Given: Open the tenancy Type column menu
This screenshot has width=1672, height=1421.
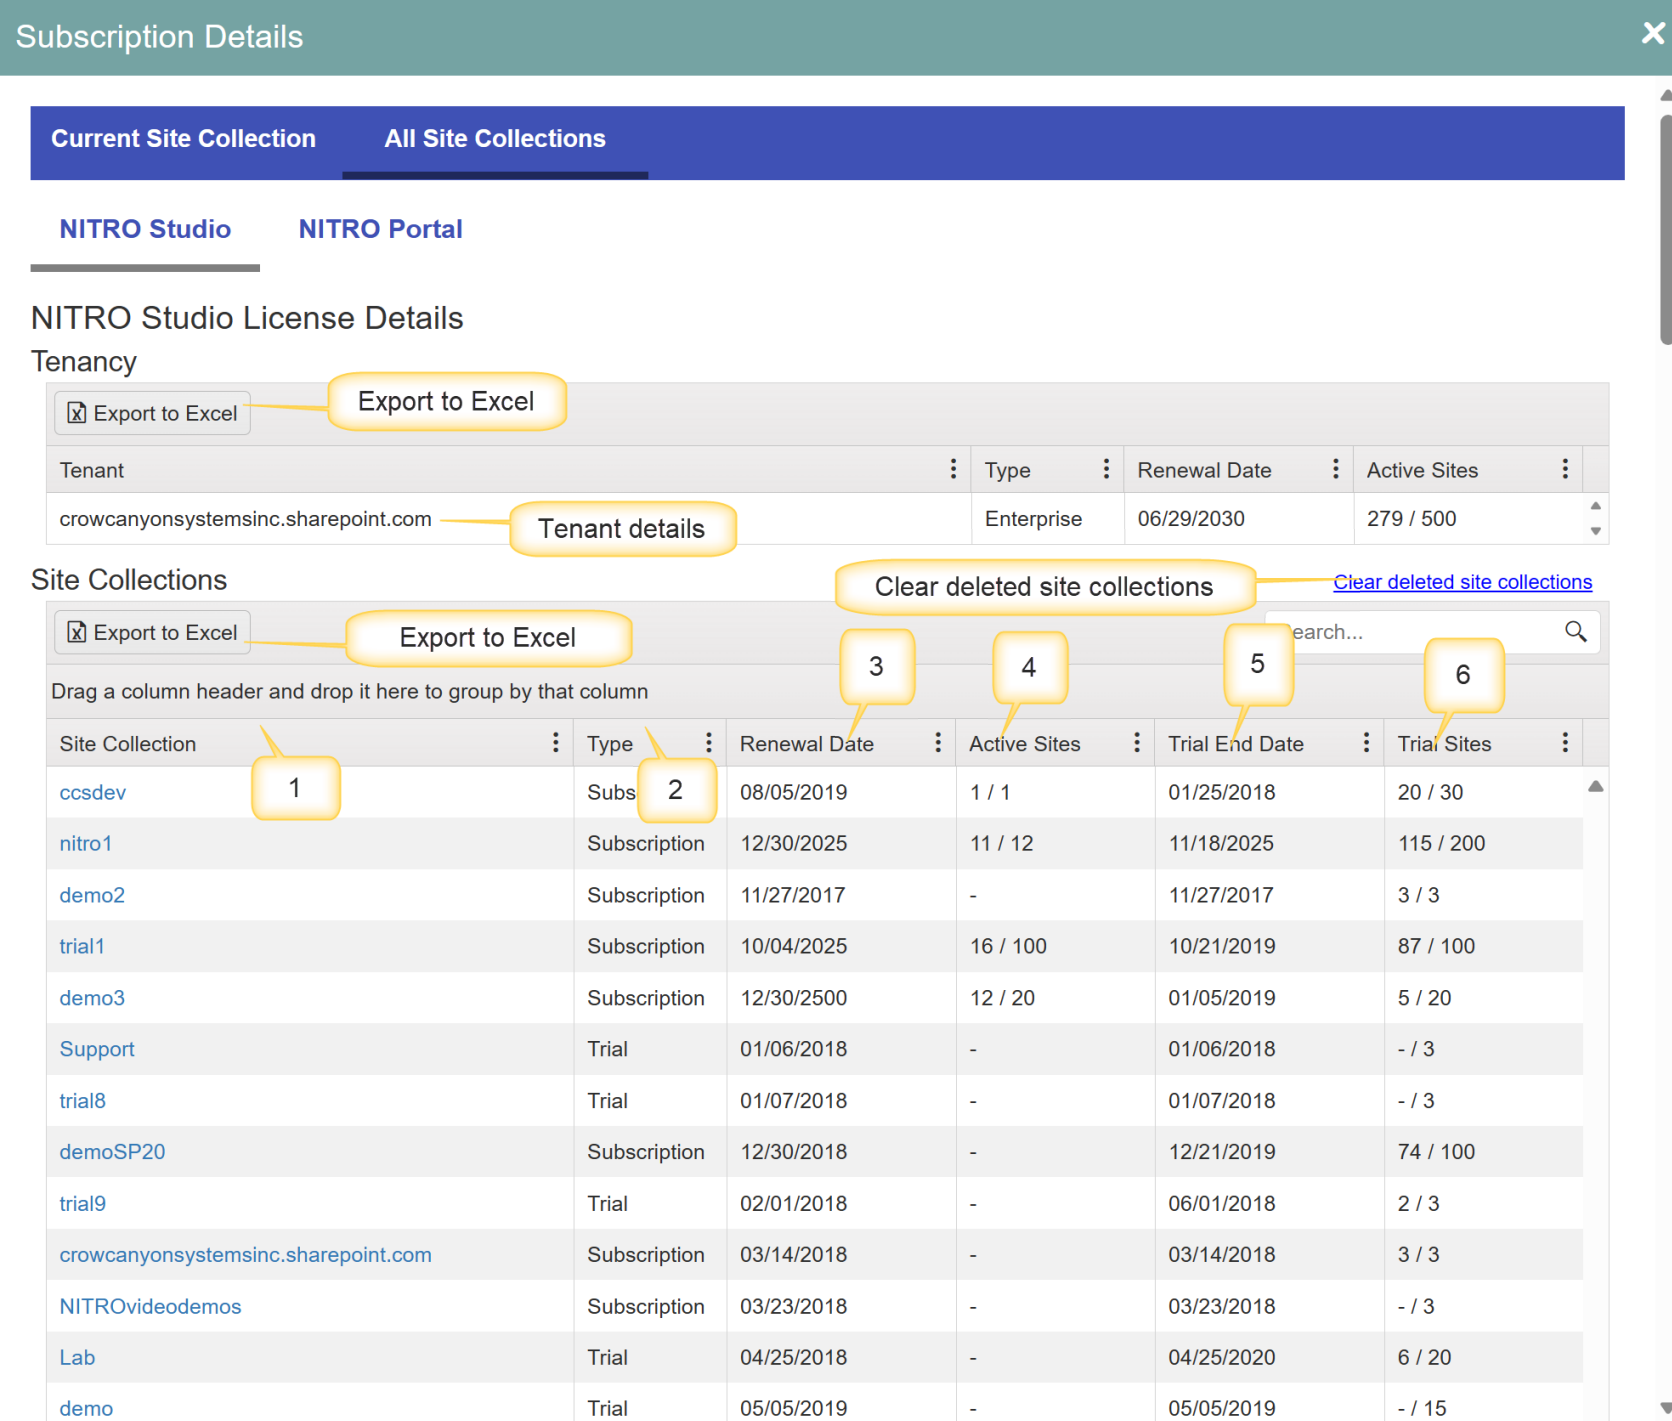Looking at the screenshot, I should point(1106,469).
